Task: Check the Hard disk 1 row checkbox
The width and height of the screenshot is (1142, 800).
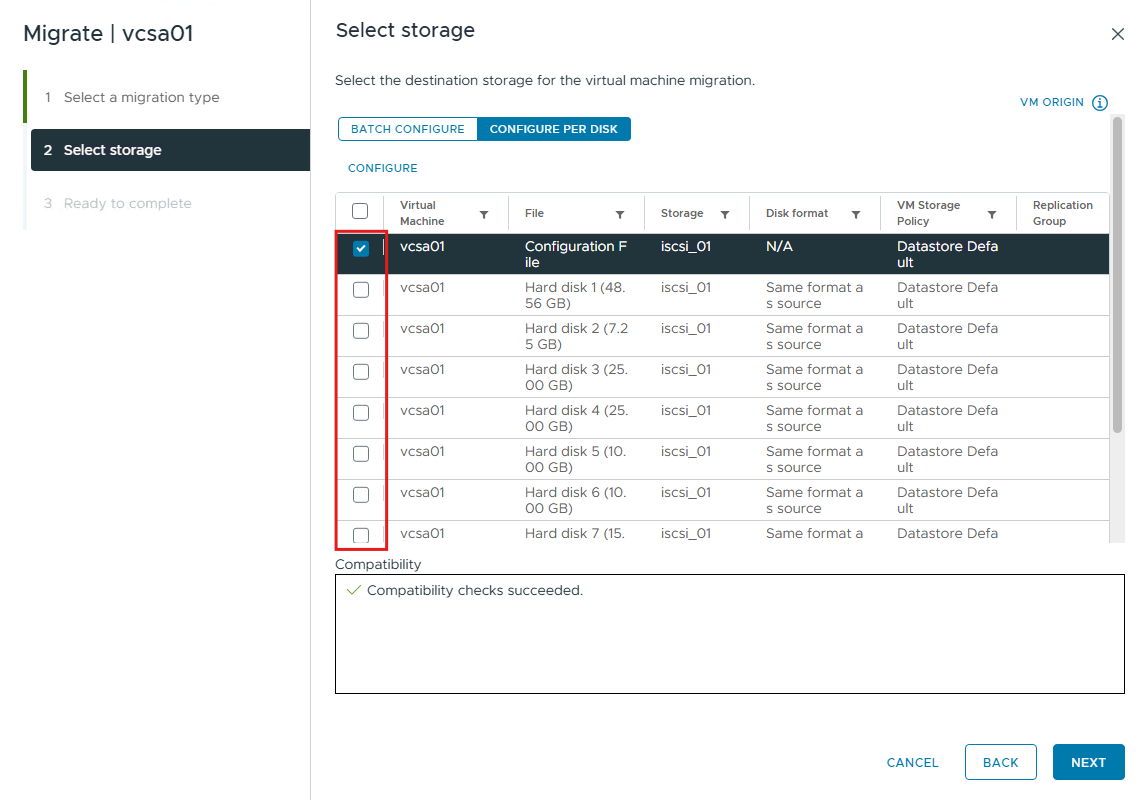Action: [361, 290]
